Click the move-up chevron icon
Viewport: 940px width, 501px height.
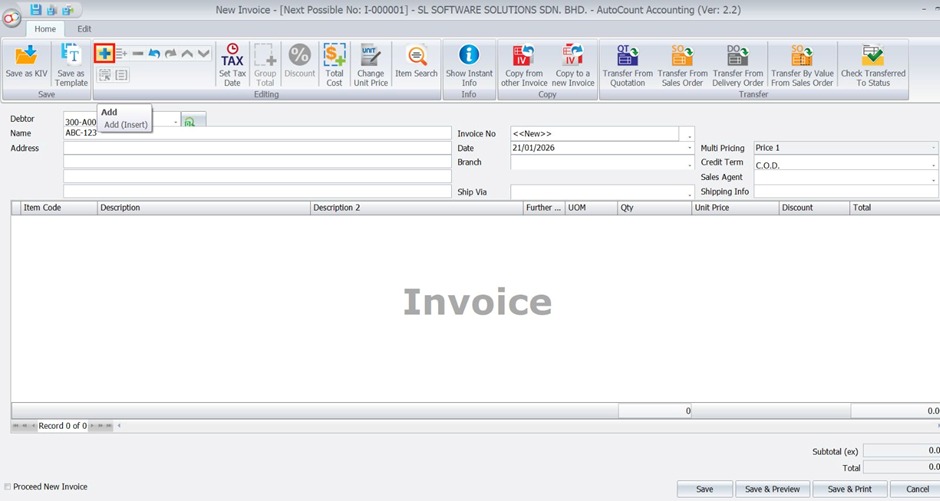(x=187, y=54)
